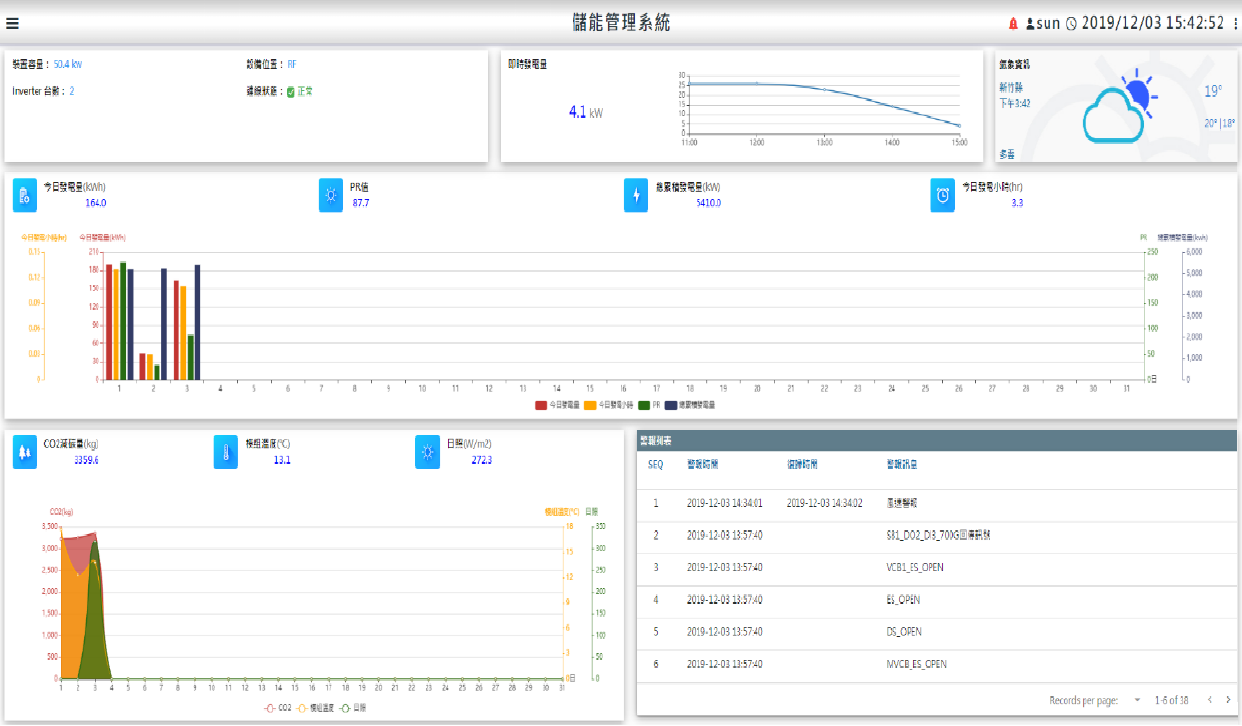Click the sun icon beside PR value
This screenshot has height=726, width=1242.
[331, 195]
